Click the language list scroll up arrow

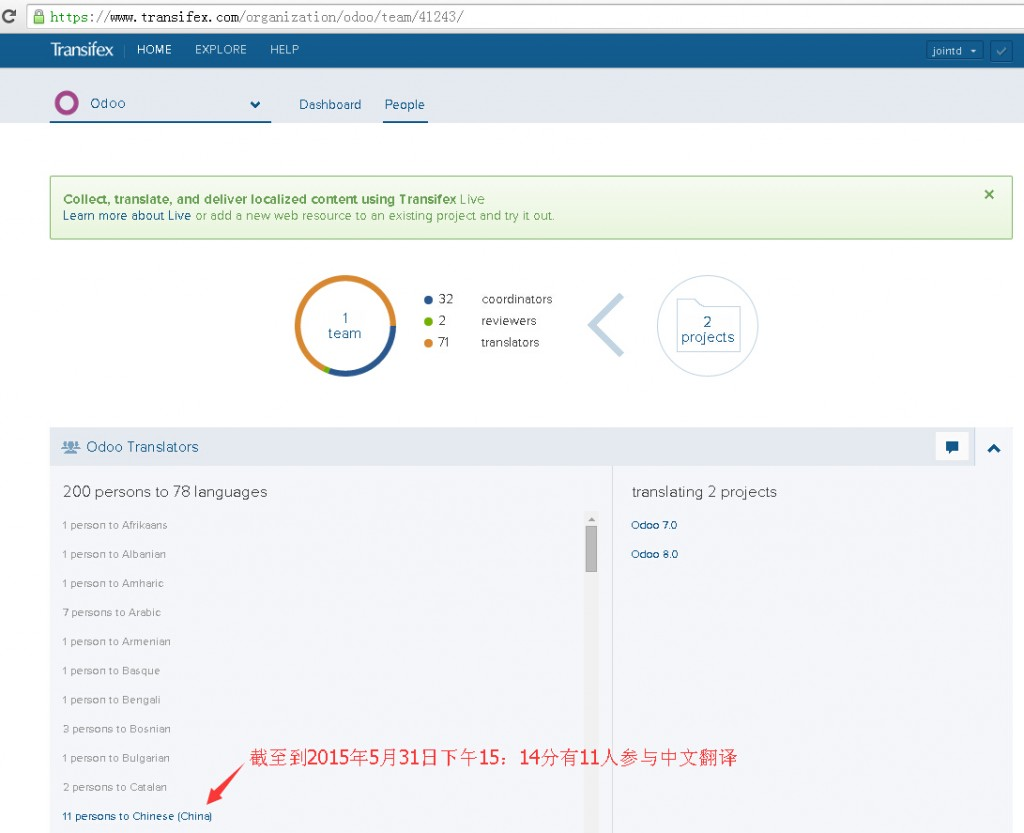591,519
